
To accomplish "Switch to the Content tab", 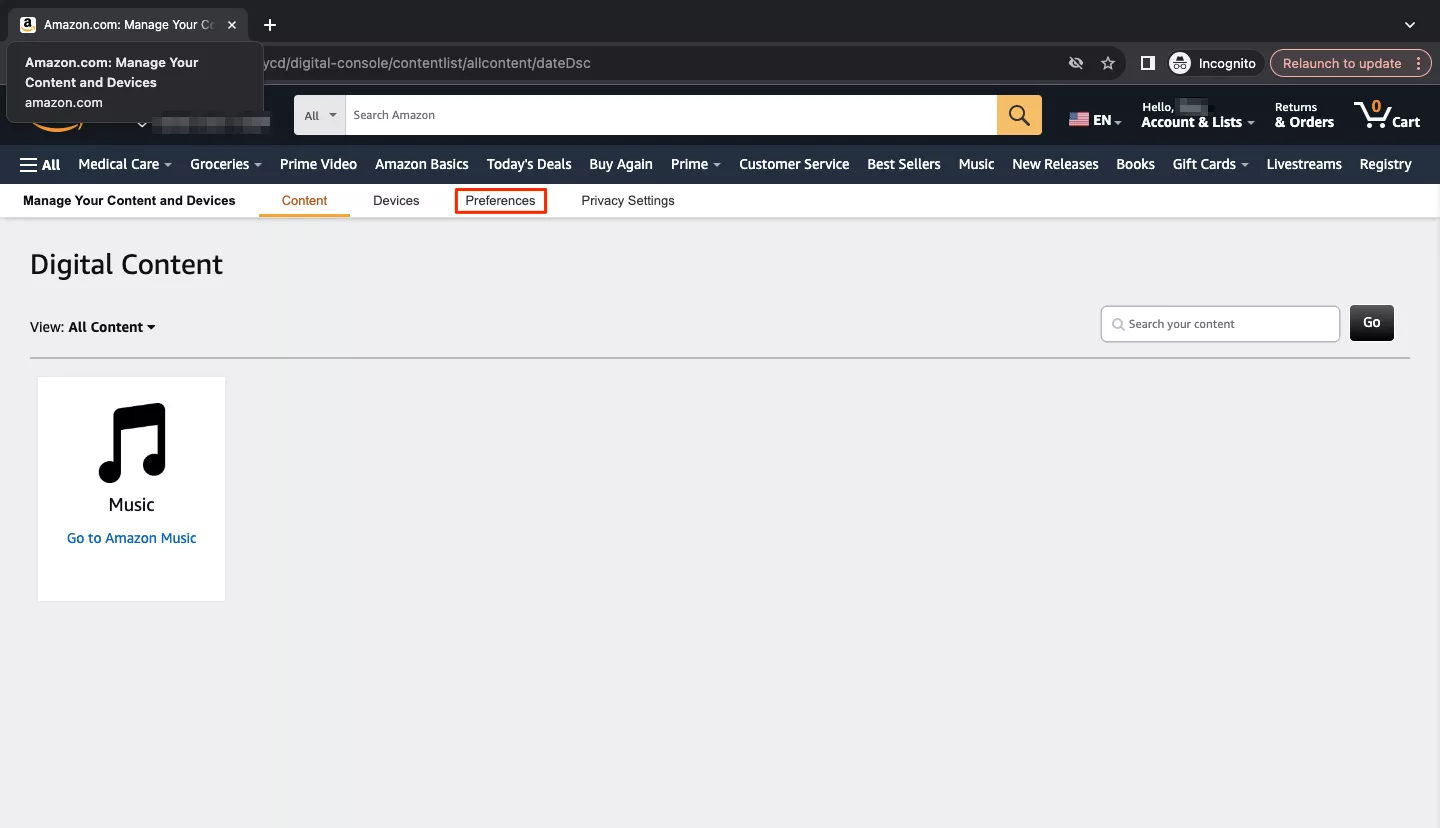I will (304, 200).
